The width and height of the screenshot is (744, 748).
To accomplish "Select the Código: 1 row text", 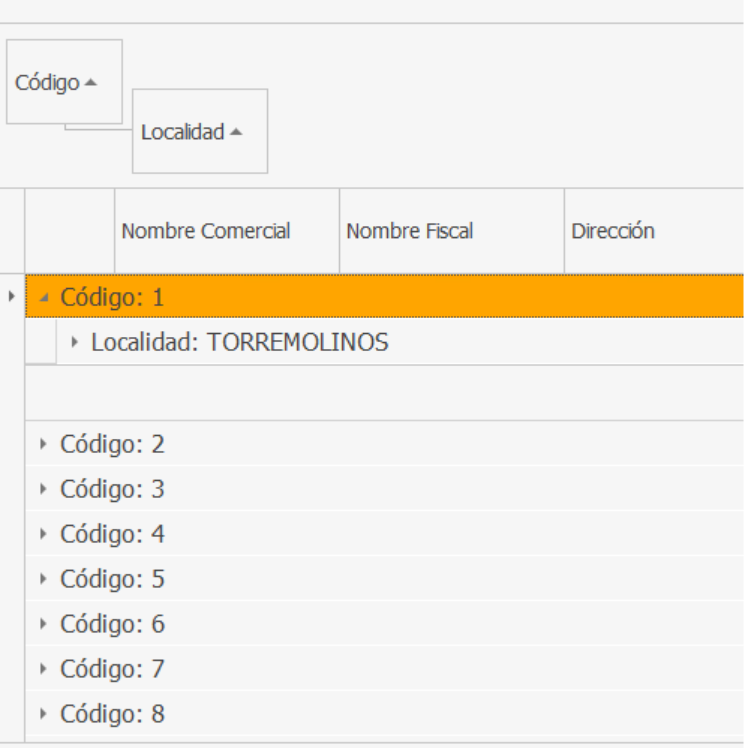I will 112,297.
